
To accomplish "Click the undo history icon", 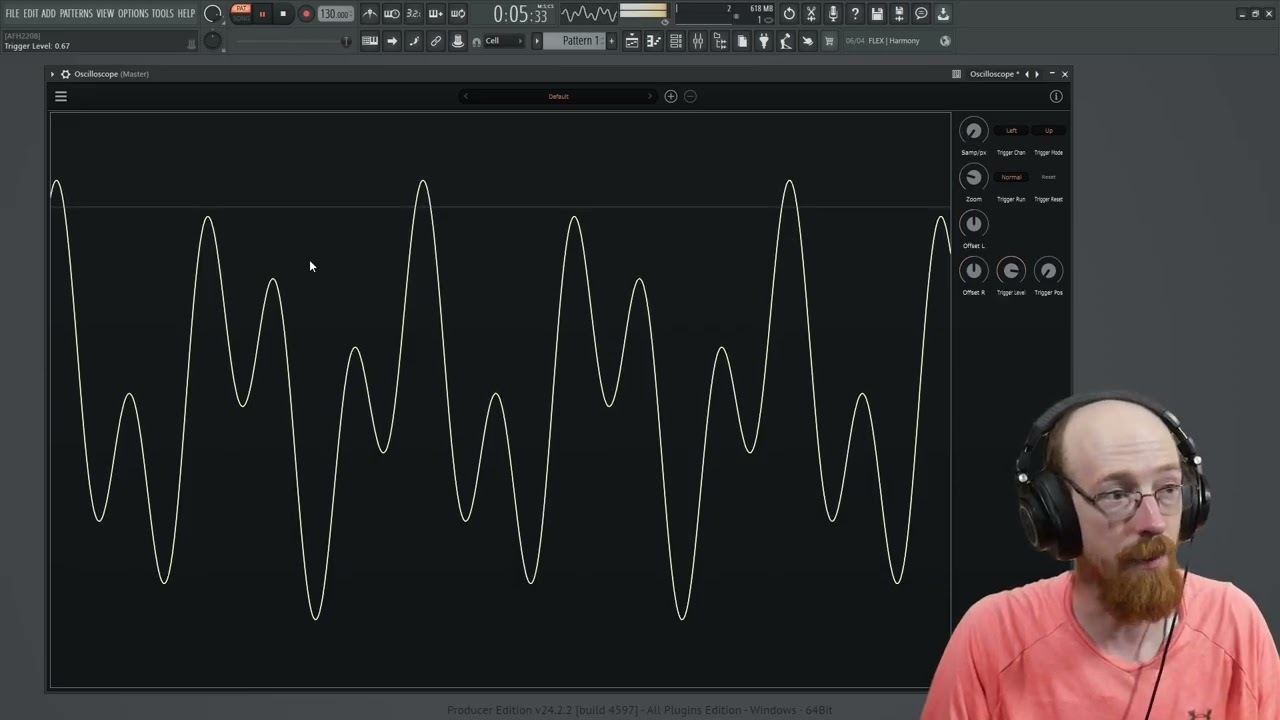I will click(789, 14).
